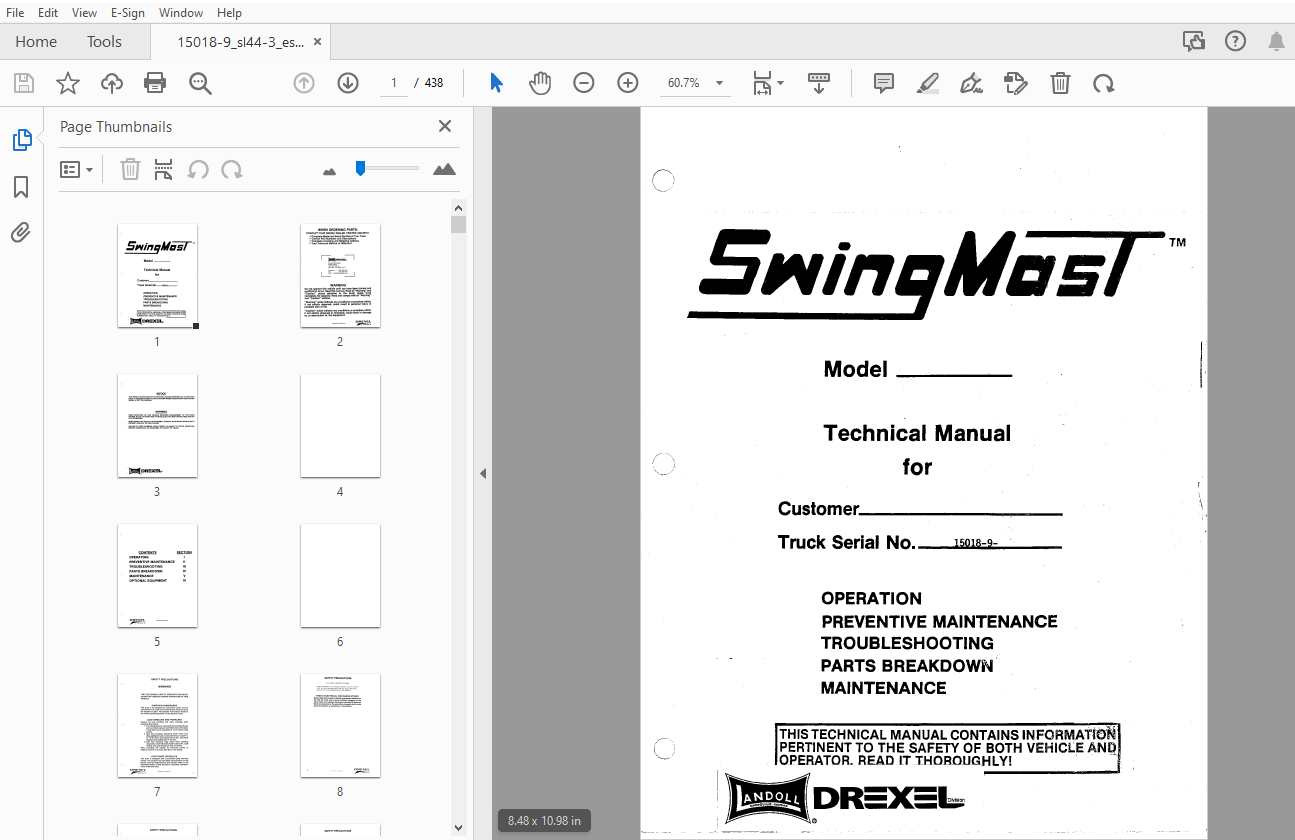Screen dimensions: 1295x840
Task: Open the Window menu
Action: pyautogui.click(x=181, y=13)
